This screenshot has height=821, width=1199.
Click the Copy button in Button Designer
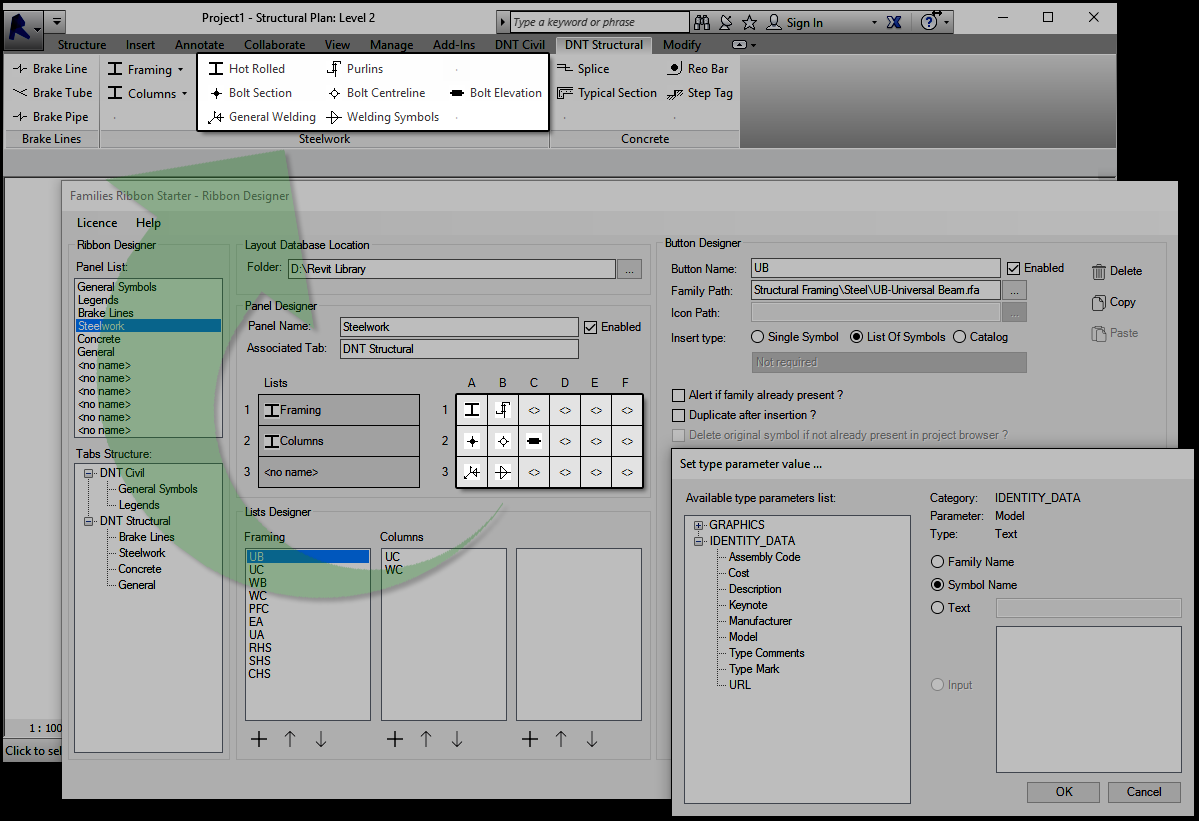pyautogui.click(x=1112, y=302)
